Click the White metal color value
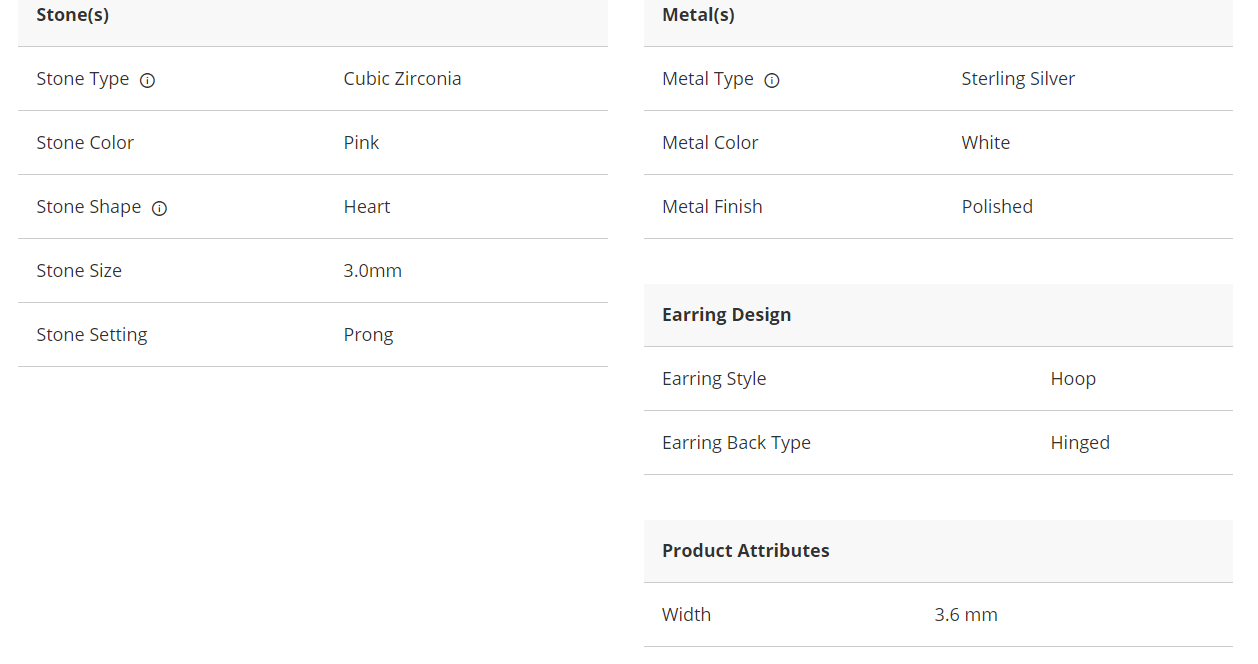Viewport: 1258px width, 664px height. (985, 143)
